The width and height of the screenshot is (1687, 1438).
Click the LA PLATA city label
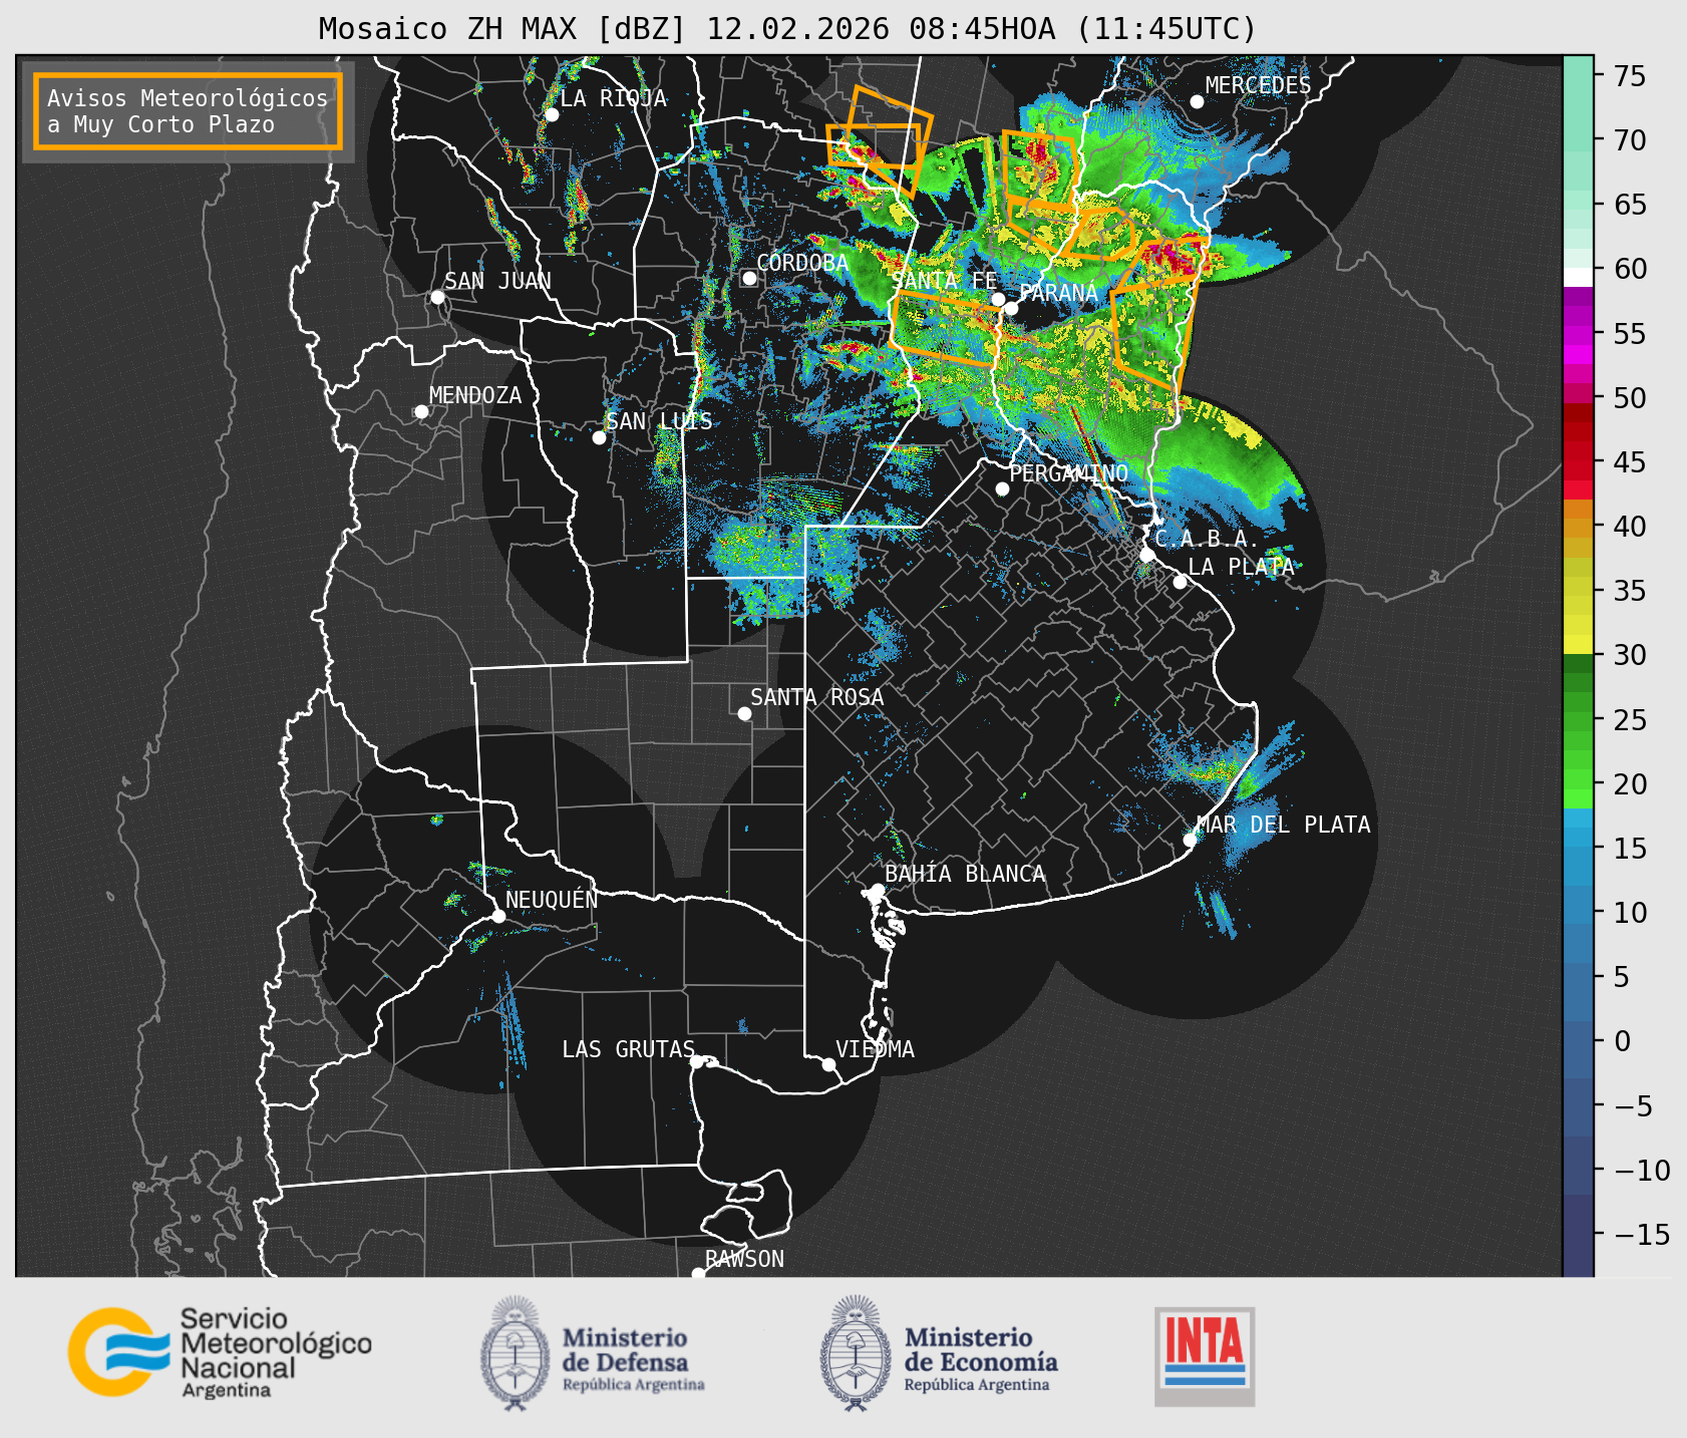pyautogui.click(x=1241, y=566)
